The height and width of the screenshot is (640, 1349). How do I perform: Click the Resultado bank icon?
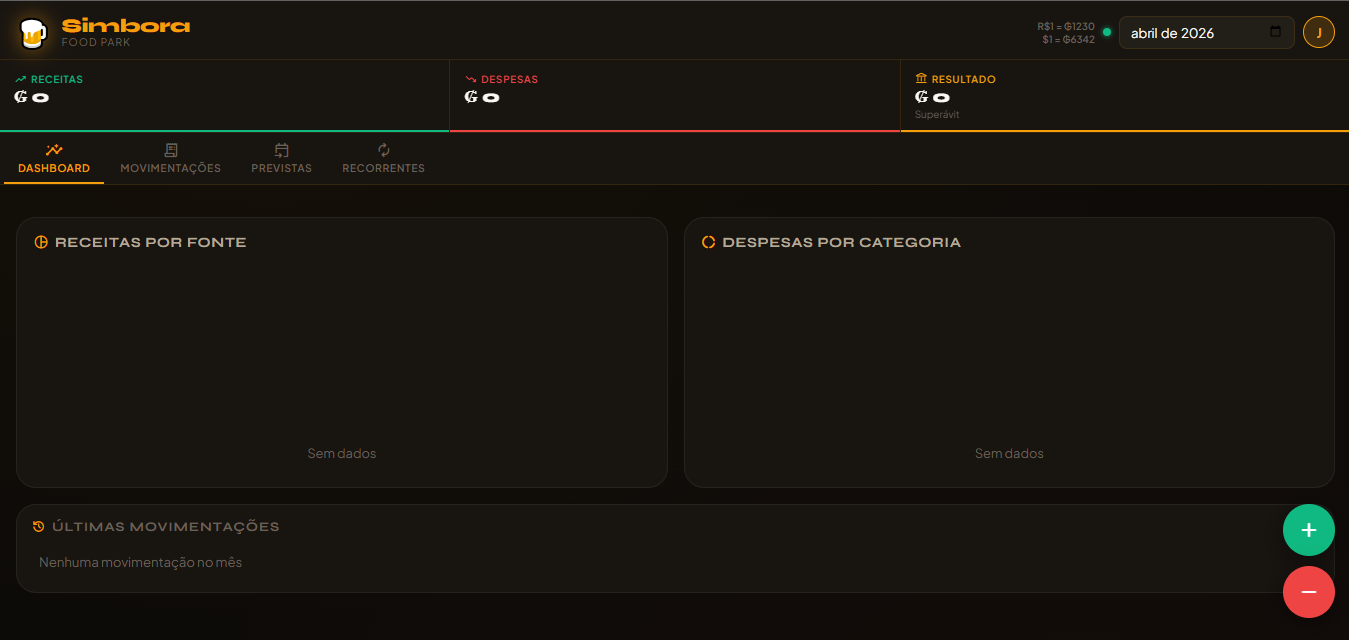tap(921, 78)
